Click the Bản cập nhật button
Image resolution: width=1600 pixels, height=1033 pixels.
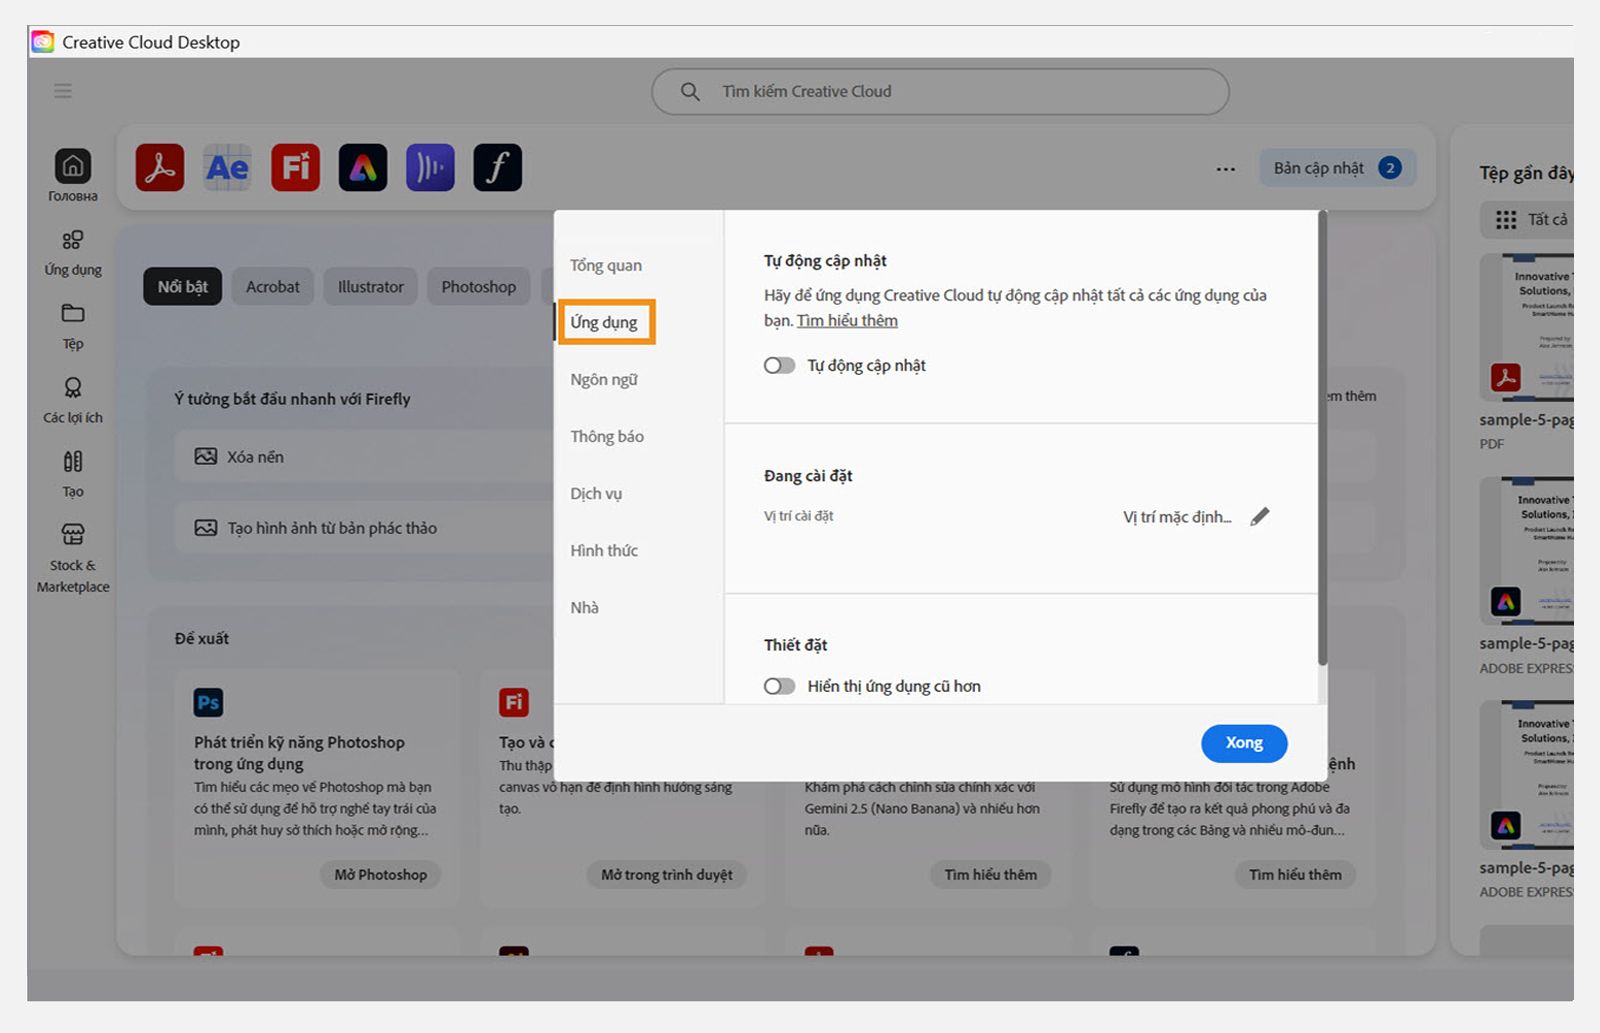tap(1337, 168)
